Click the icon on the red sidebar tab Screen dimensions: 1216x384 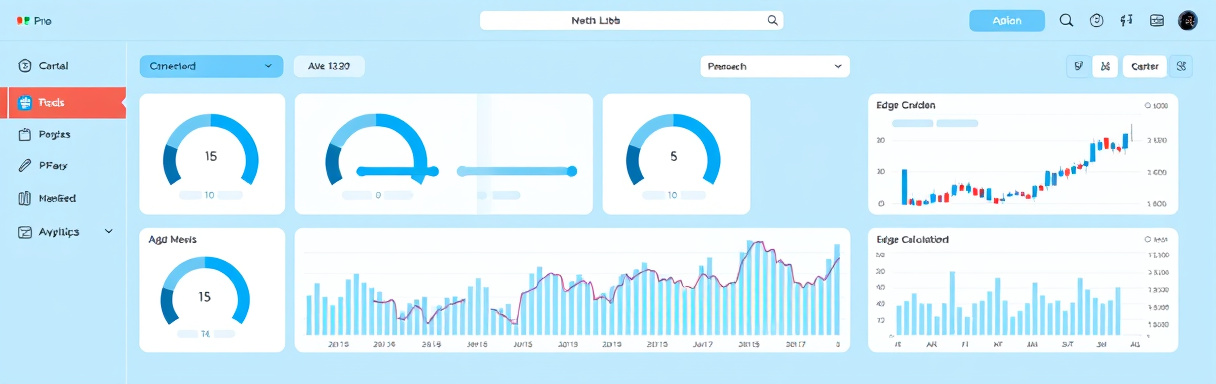(25, 103)
